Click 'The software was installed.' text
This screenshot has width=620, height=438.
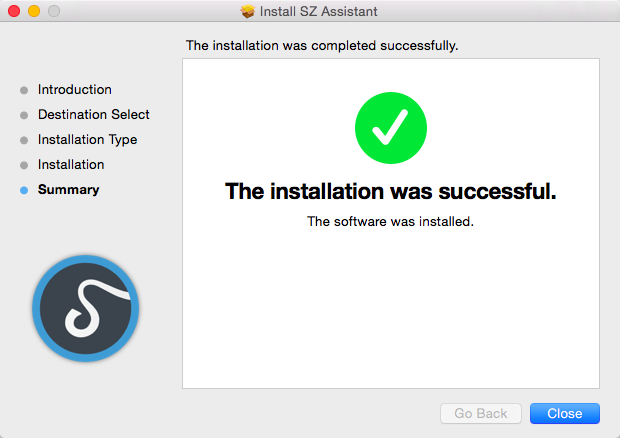pyautogui.click(x=390, y=221)
